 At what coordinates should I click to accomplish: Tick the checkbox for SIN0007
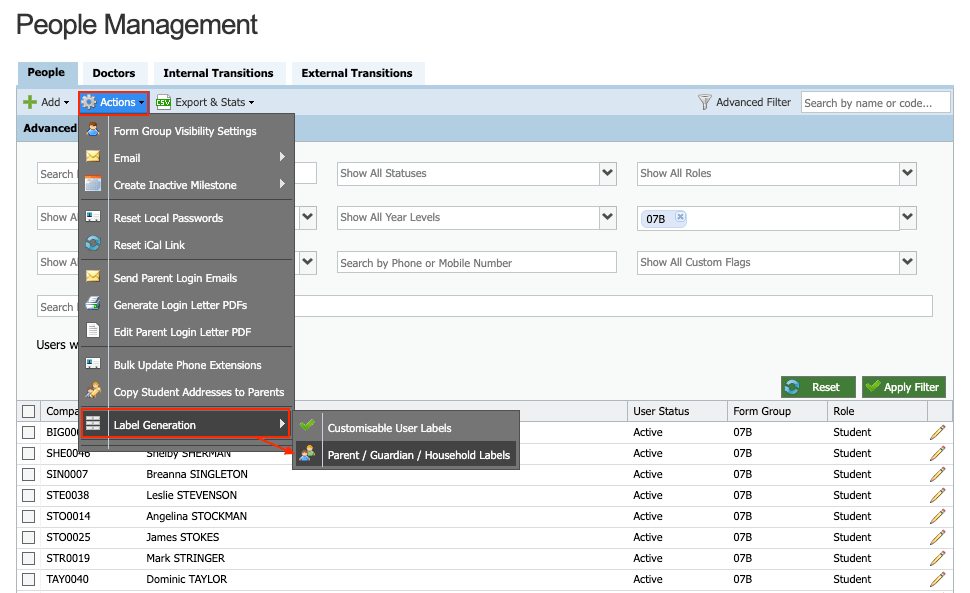(28, 474)
